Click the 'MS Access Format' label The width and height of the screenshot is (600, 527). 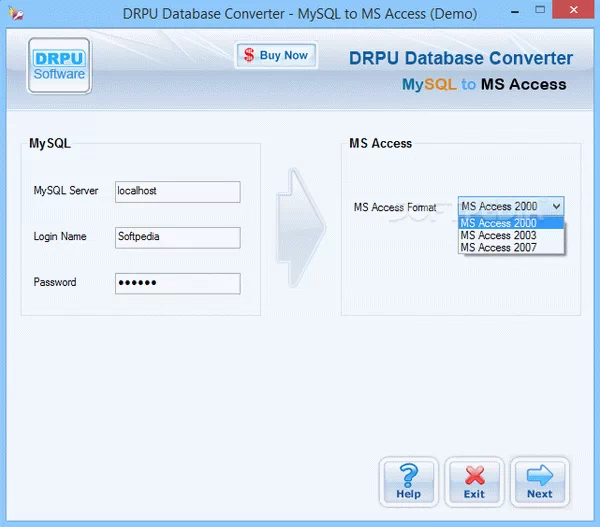(x=395, y=207)
